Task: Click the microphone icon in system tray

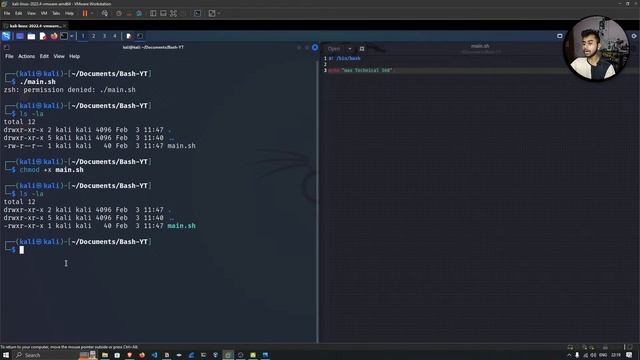Action: [x=577, y=355]
